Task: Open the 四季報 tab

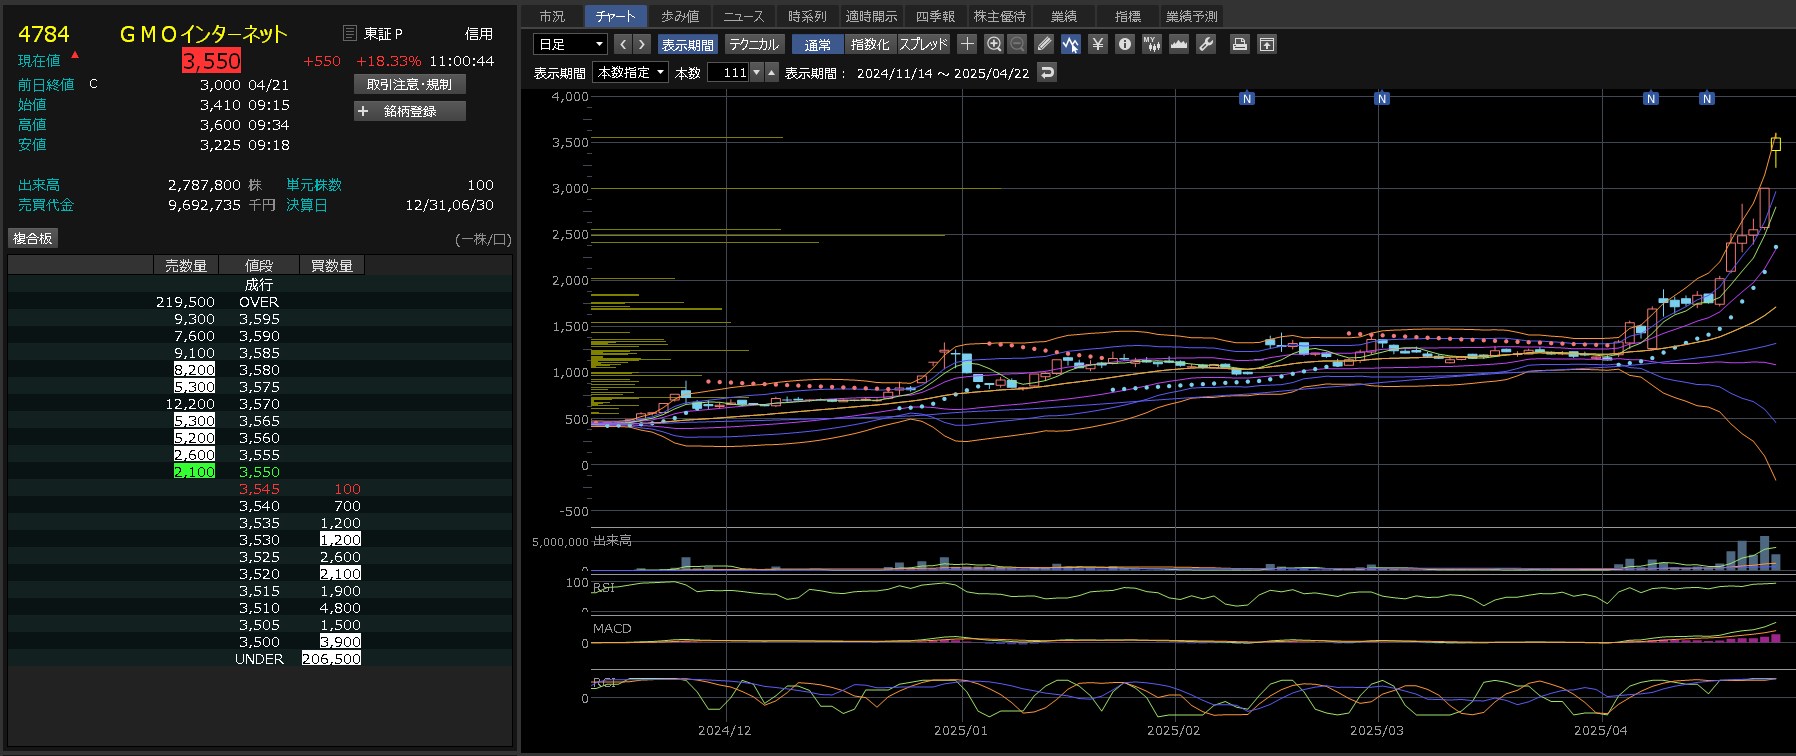Action: (936, 16)
